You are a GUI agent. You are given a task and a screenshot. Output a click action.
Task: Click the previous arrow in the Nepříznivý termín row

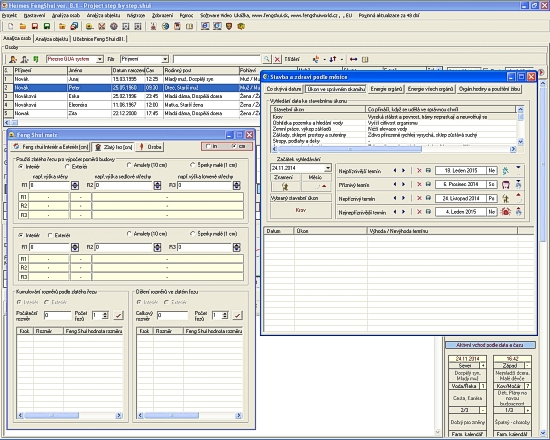pyautogui.click(x=395, y=198)
